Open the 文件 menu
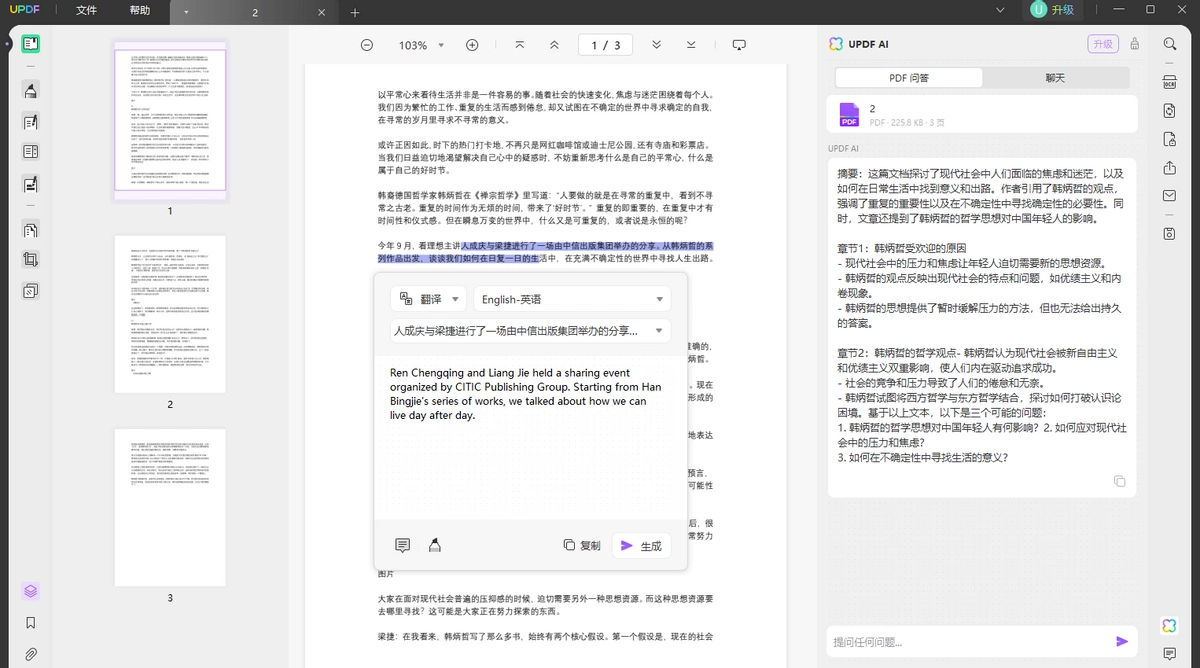Screen dimensions: 1200x668 87,11
